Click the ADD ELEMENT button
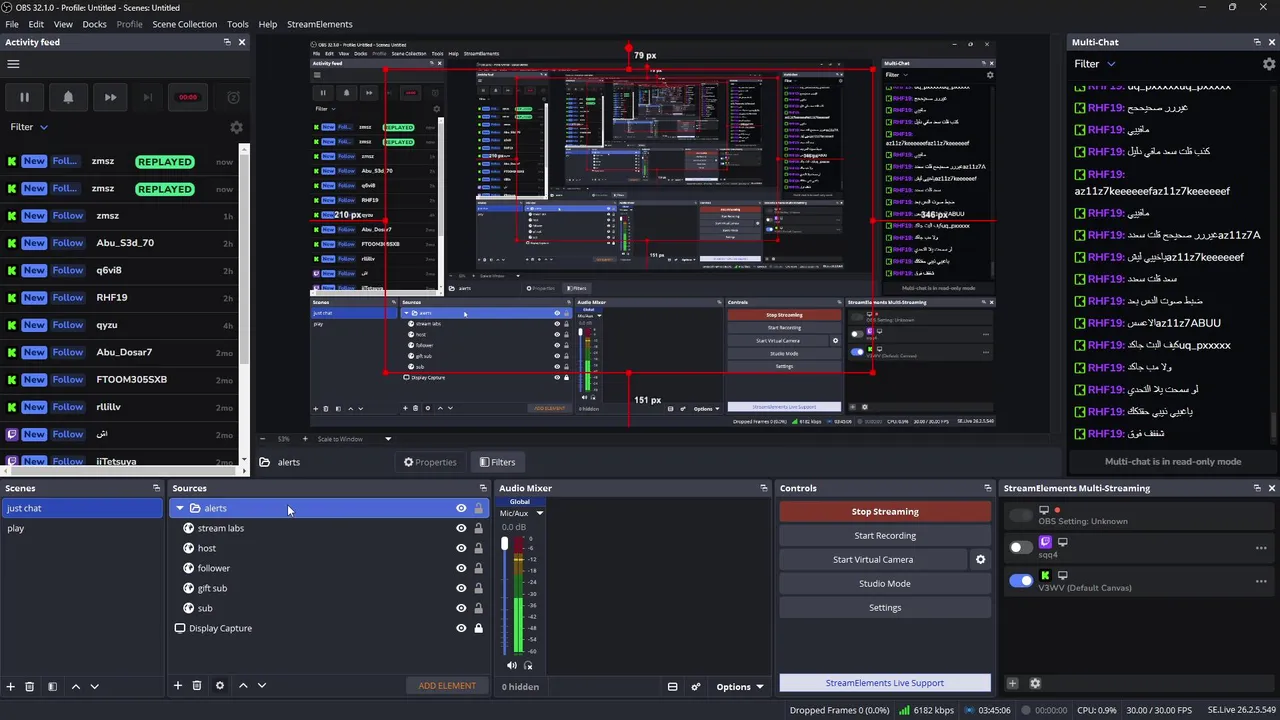The height and width of the screenshot is (720, 1280). tap(447, 685)
